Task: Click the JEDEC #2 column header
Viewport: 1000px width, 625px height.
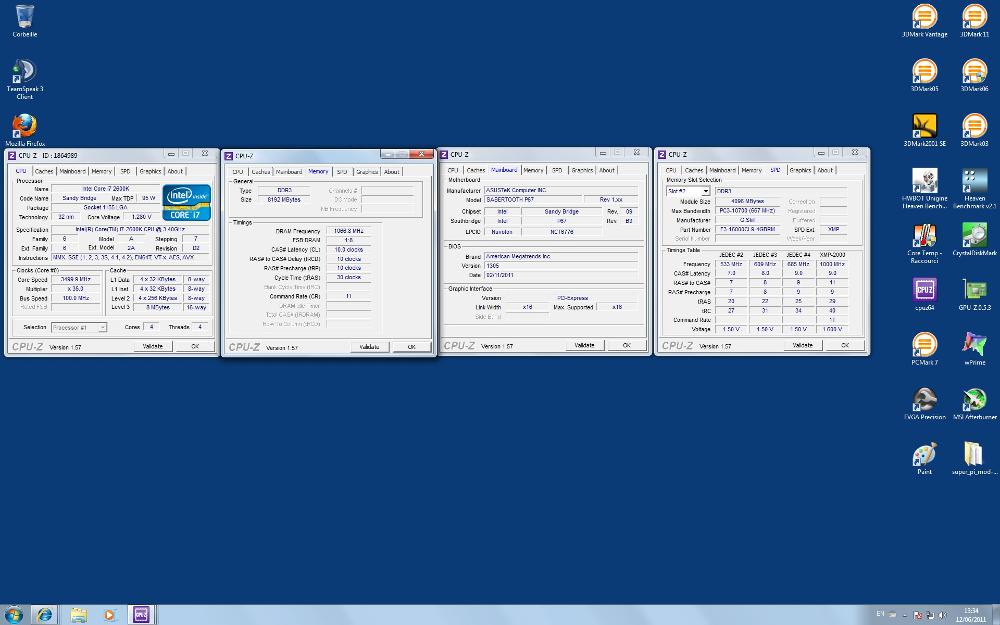Action: (731, 254)
